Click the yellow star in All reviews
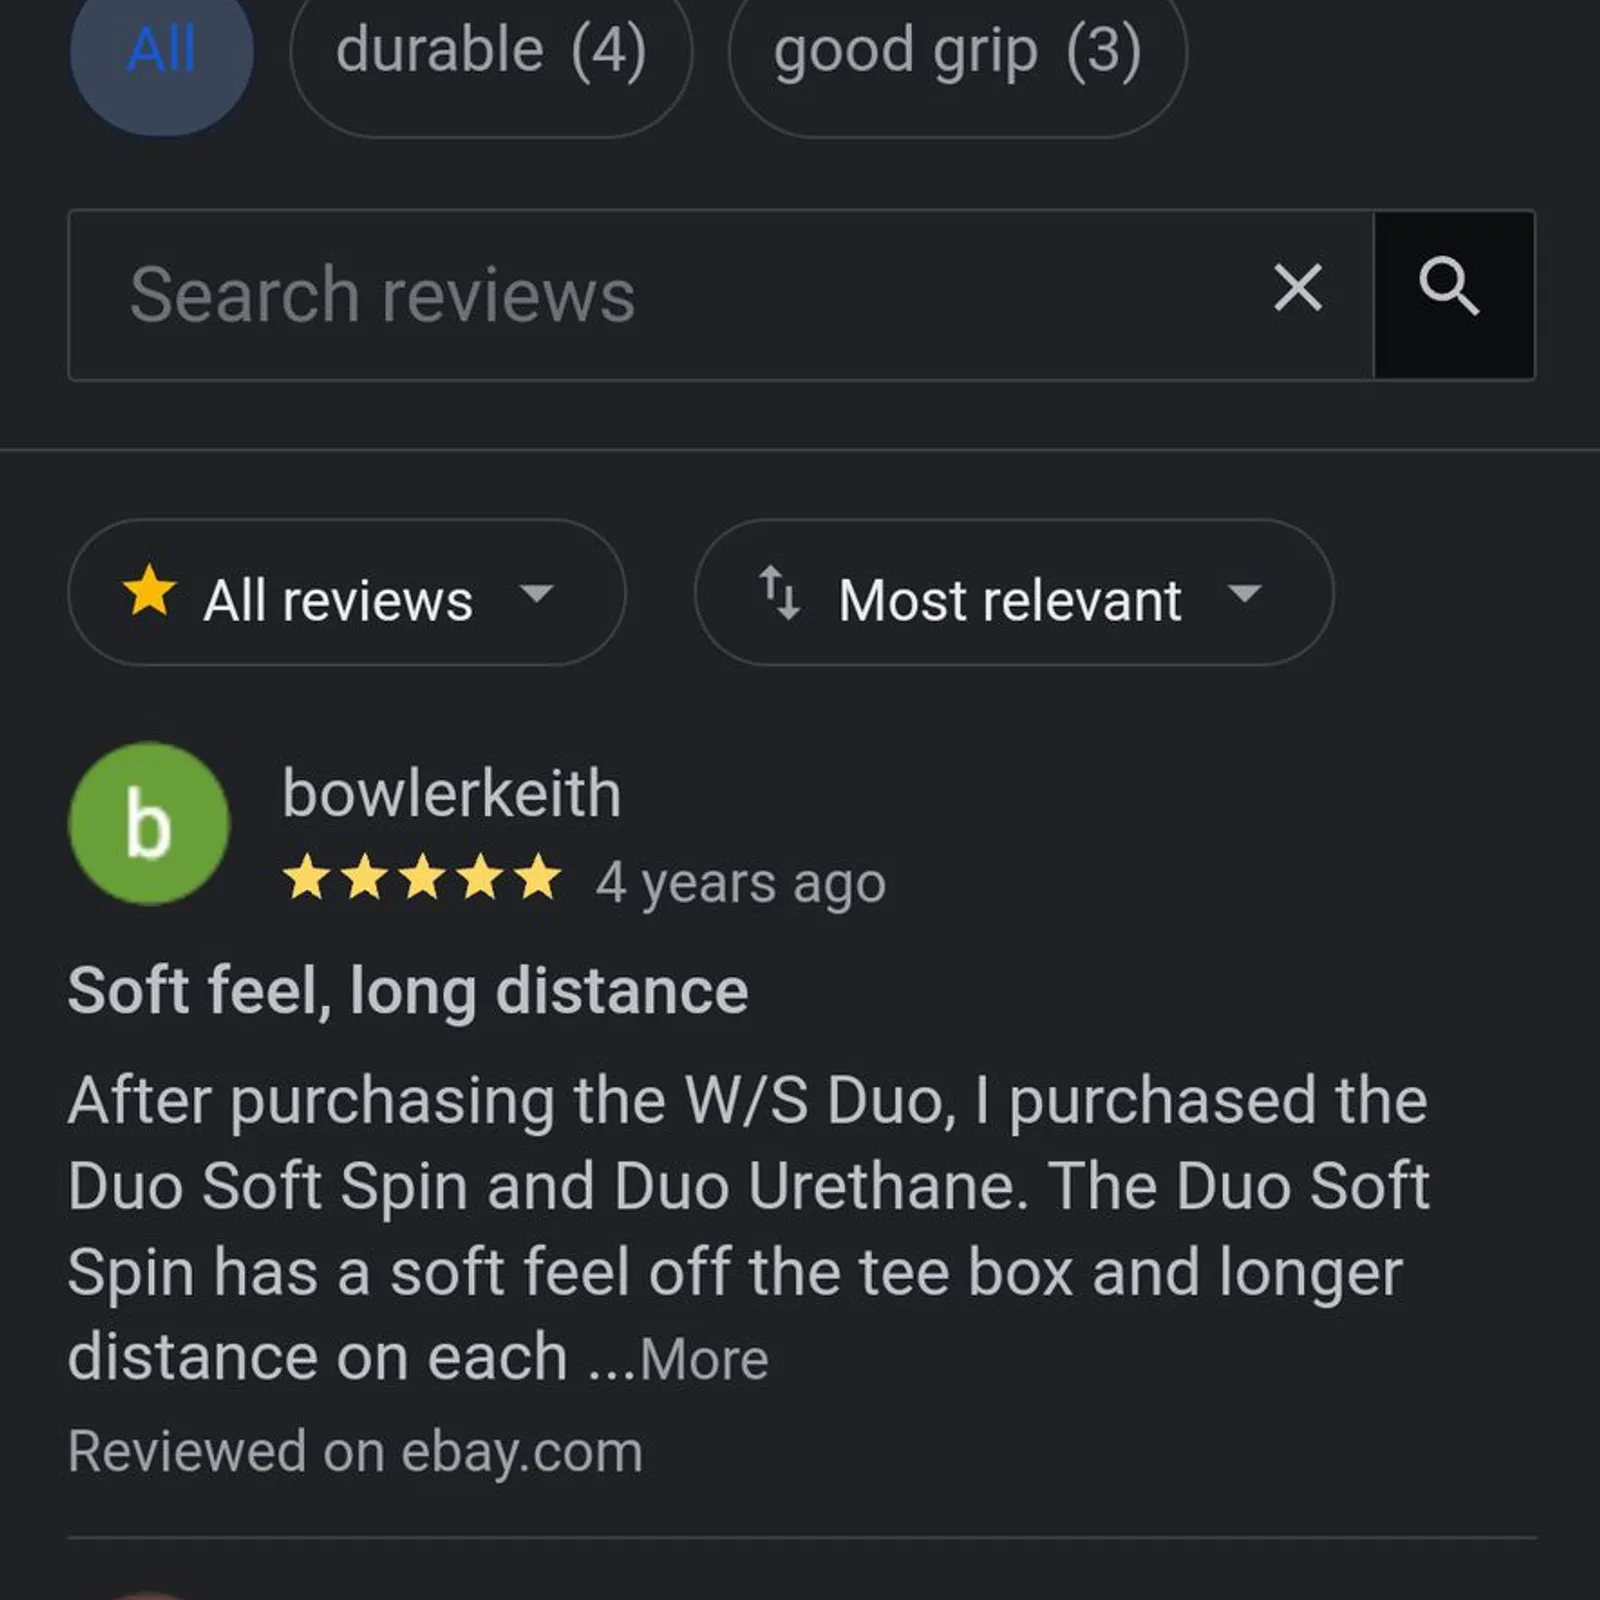This screenshot has height=1600, width=1600. pos(150,590)
